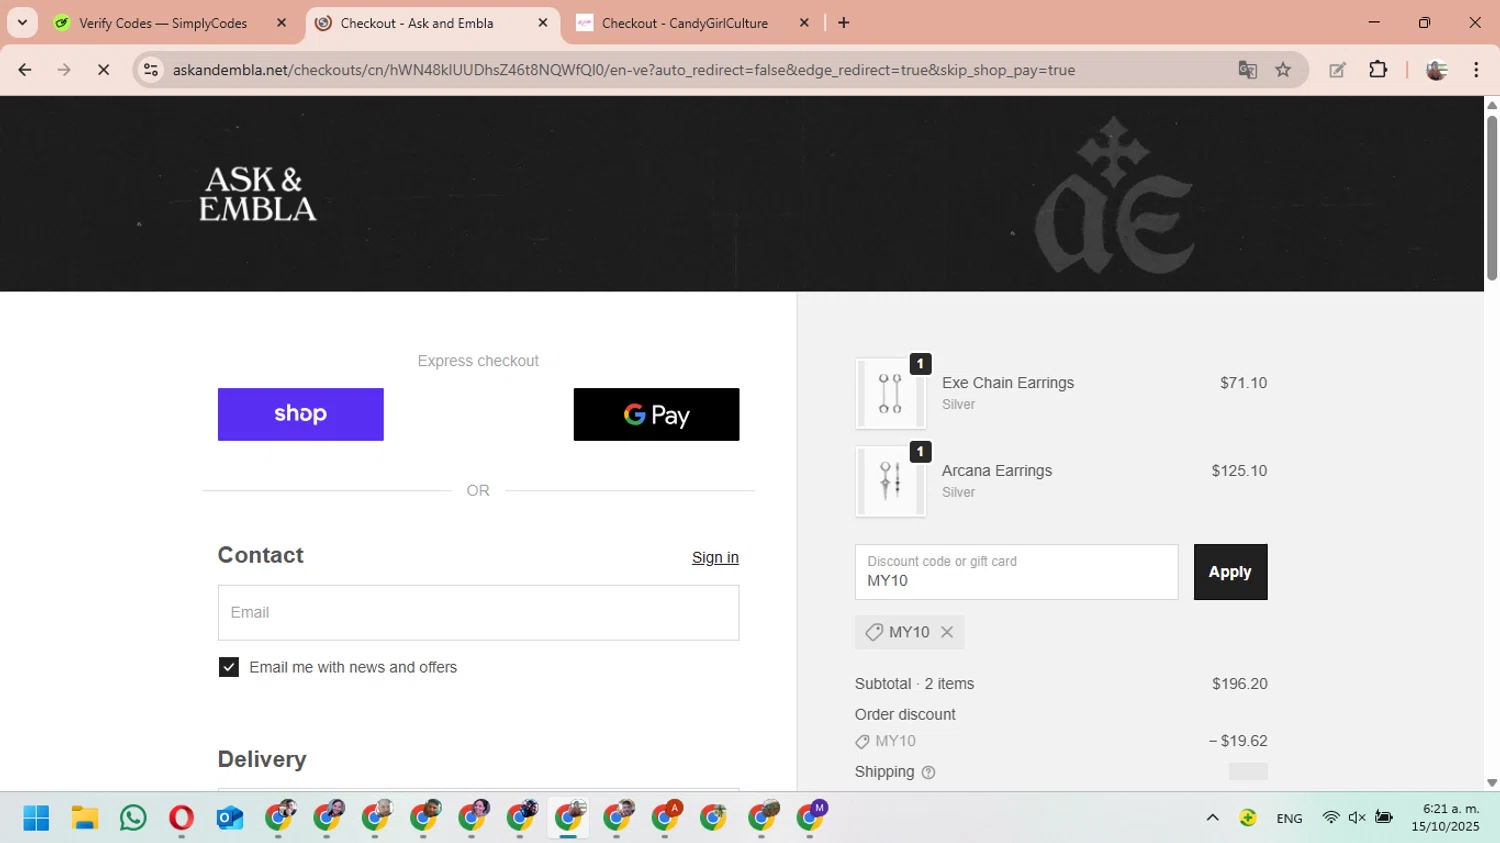This screenshot has height=843, width=1500.
Task: Click the muted volume tray icon
Action: pos(1357,818)
